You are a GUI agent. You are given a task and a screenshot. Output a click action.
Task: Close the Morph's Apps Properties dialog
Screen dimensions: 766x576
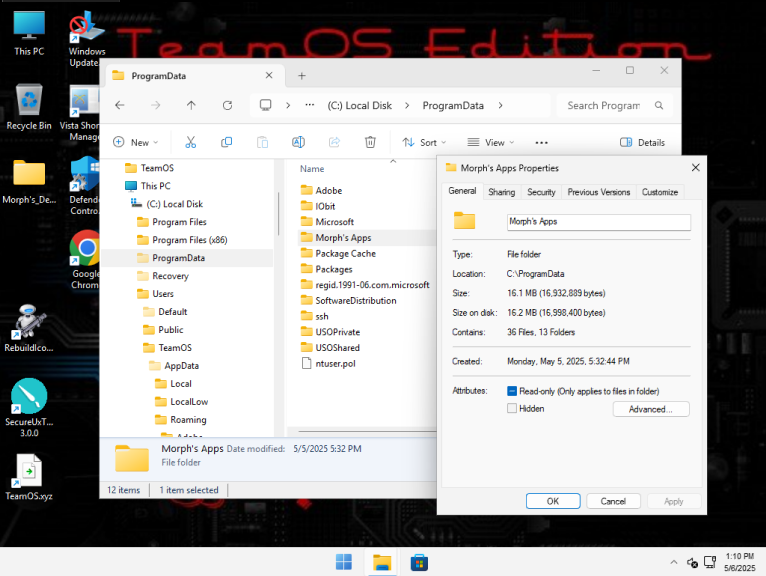(x=696, y=168)
